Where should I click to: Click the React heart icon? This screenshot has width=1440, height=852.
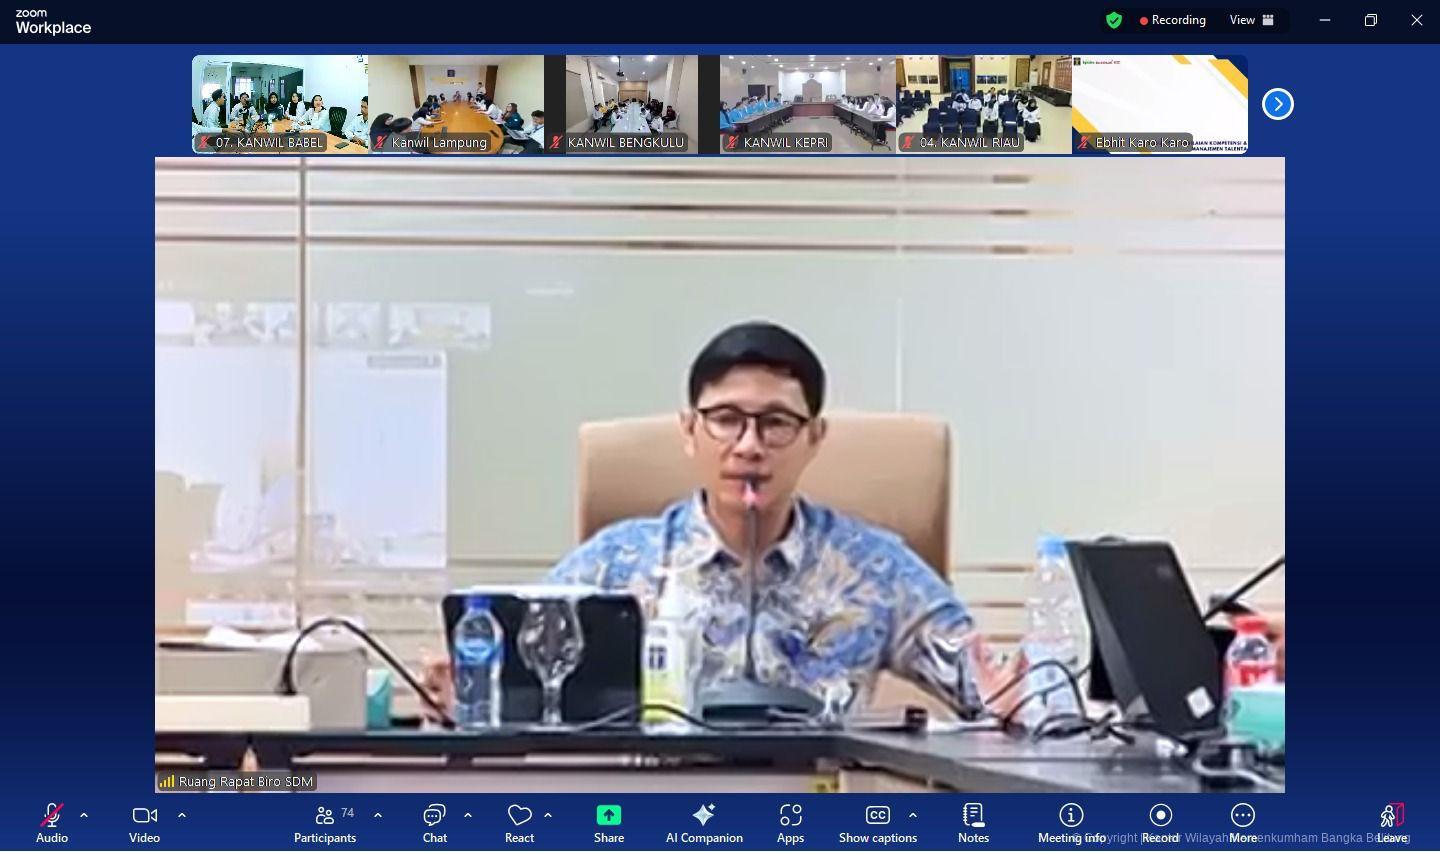coord(519,823)
